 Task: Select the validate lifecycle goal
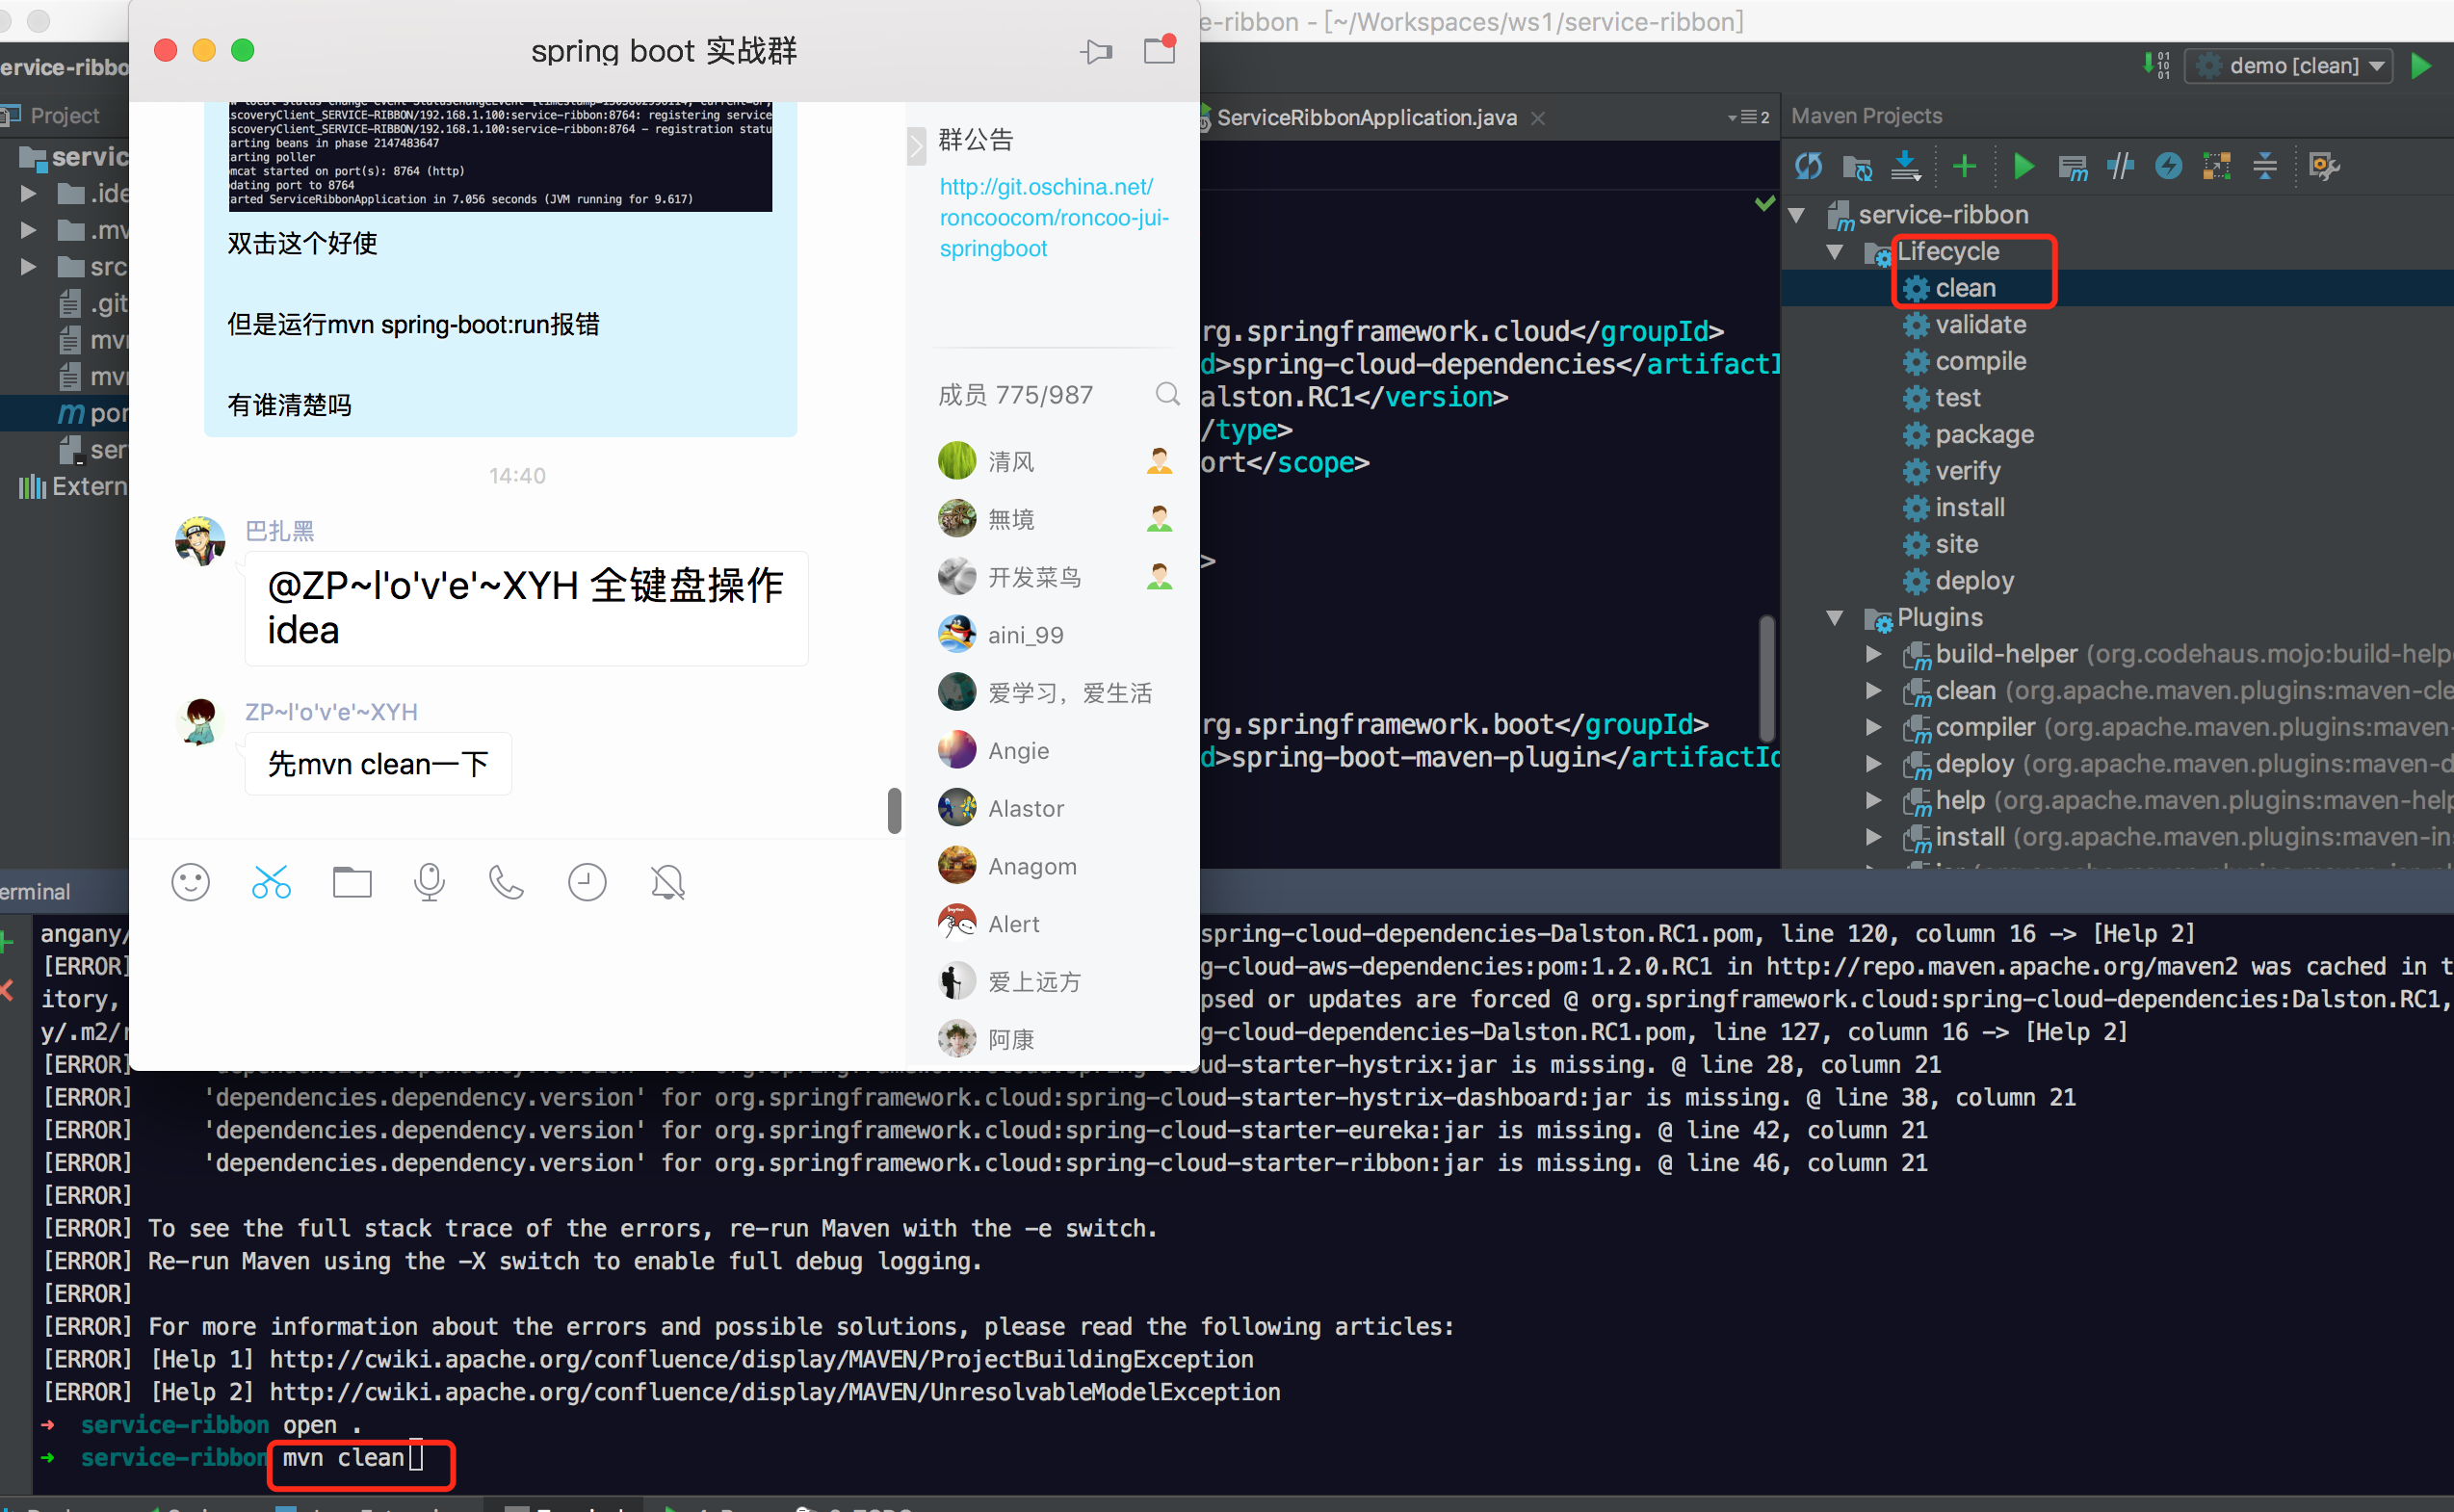(1980, 325)
